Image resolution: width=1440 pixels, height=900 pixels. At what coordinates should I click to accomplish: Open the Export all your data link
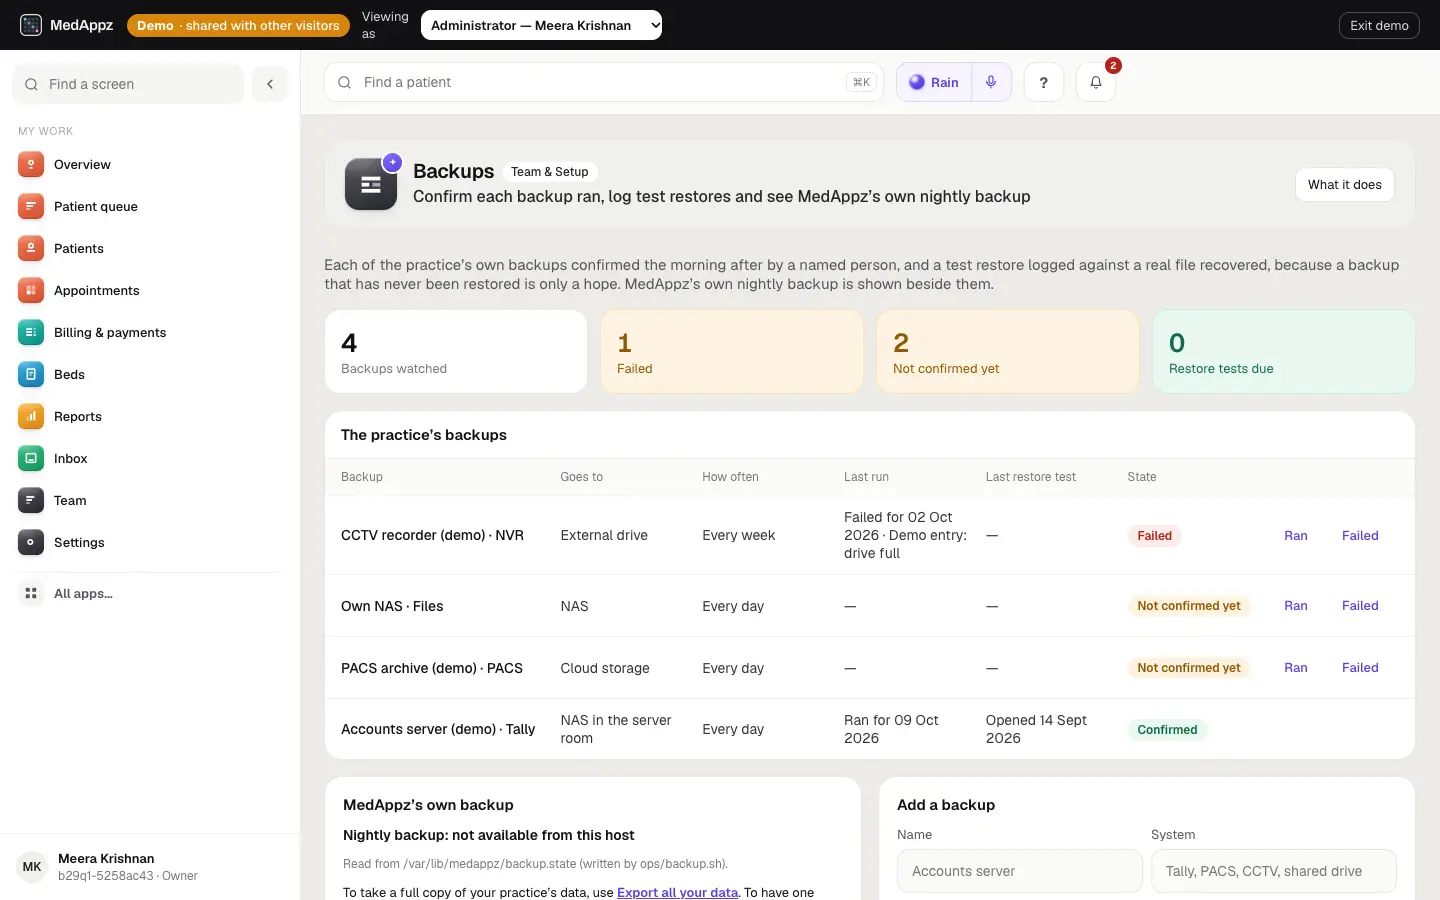pos(677,892)
